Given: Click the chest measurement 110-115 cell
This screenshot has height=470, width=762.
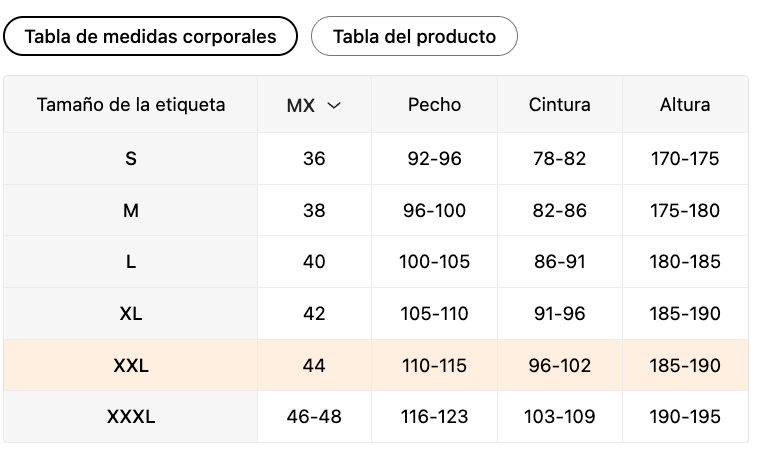Looking at the screenshot, I should tap(435, 366).
